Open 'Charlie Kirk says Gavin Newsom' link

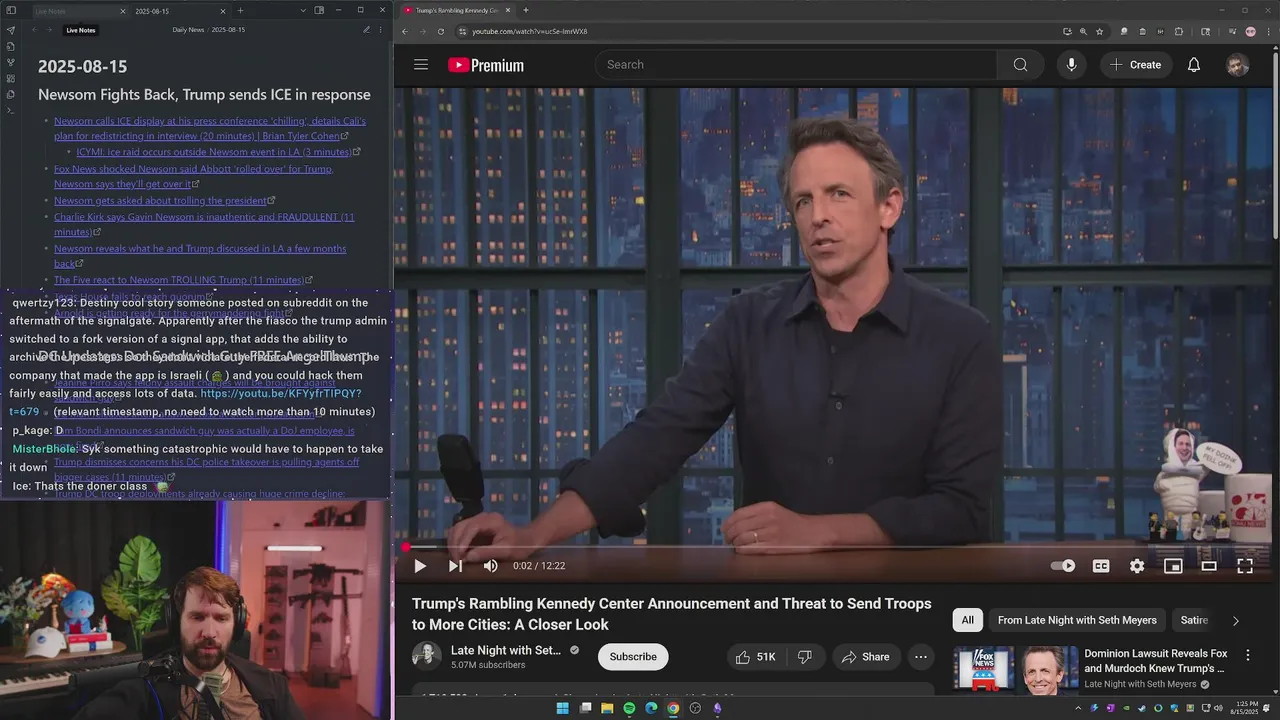(x=204, y=224)
